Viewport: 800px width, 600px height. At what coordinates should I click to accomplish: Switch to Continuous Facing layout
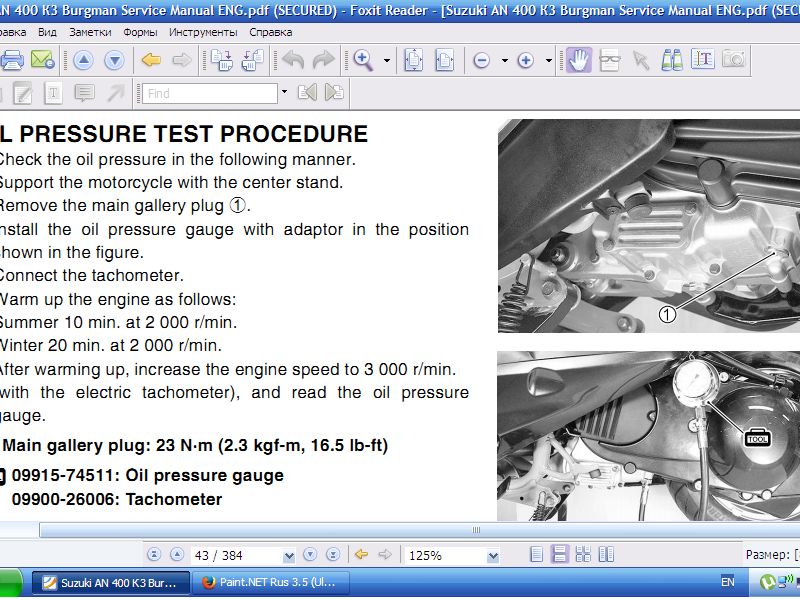[x=583, y=555]
